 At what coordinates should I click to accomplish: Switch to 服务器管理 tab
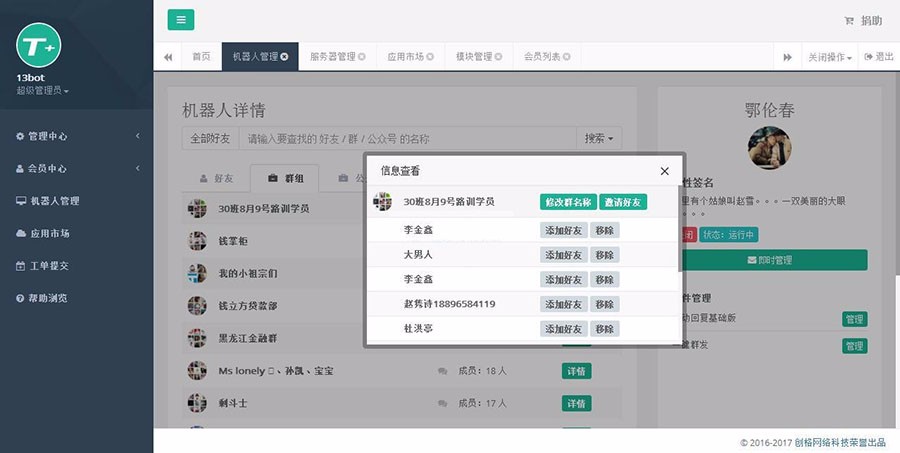click(x=333, y=57)
